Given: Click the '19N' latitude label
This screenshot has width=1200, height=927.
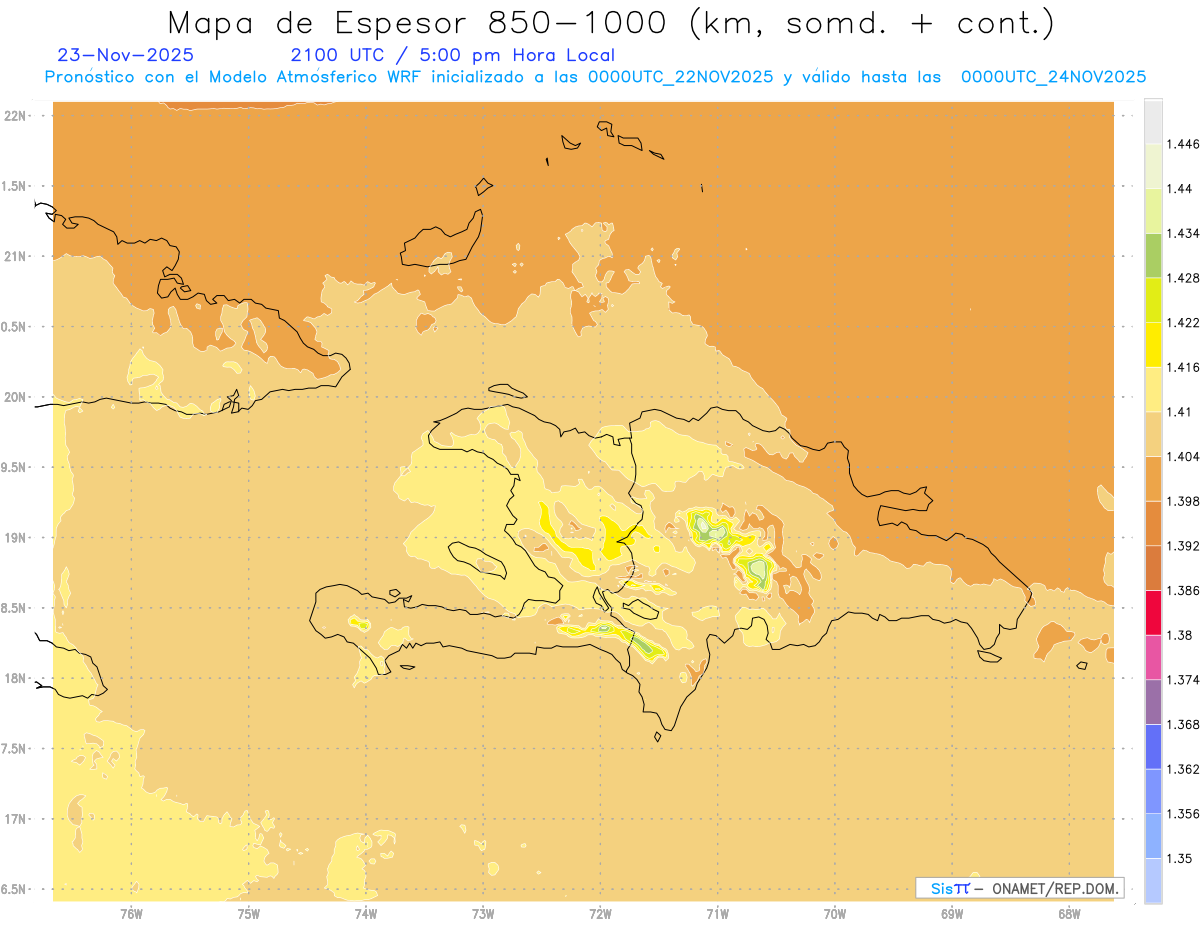Looking at the screenshot, I should click(x=15, y=537).
